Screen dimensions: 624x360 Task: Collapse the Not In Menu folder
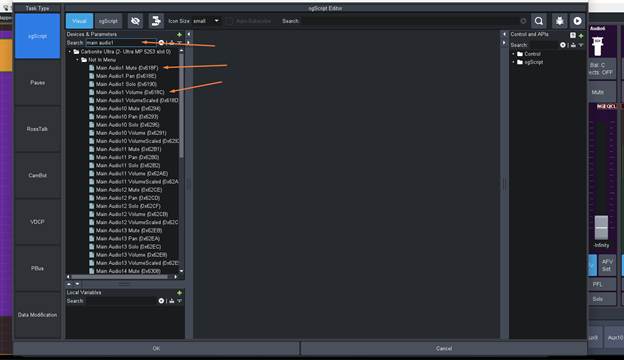[78, 60]
